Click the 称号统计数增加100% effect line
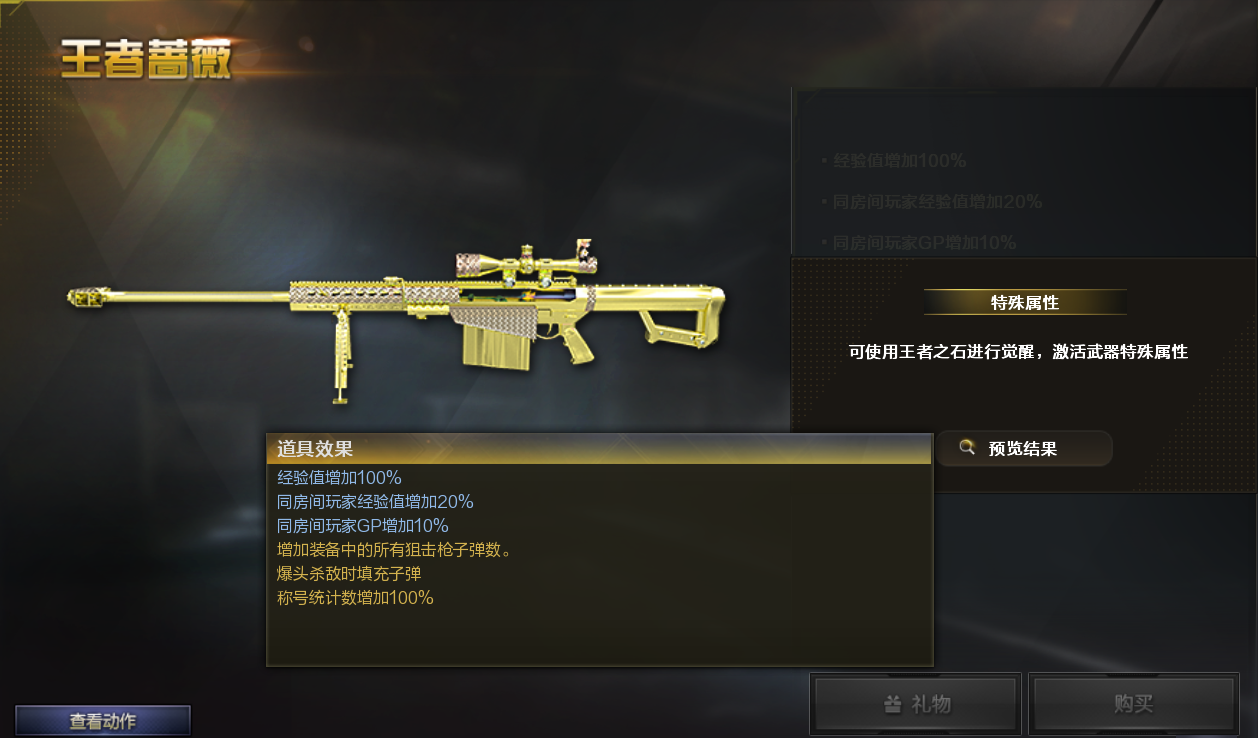This screenshot has width=1258, height=738. coord(355,598)
